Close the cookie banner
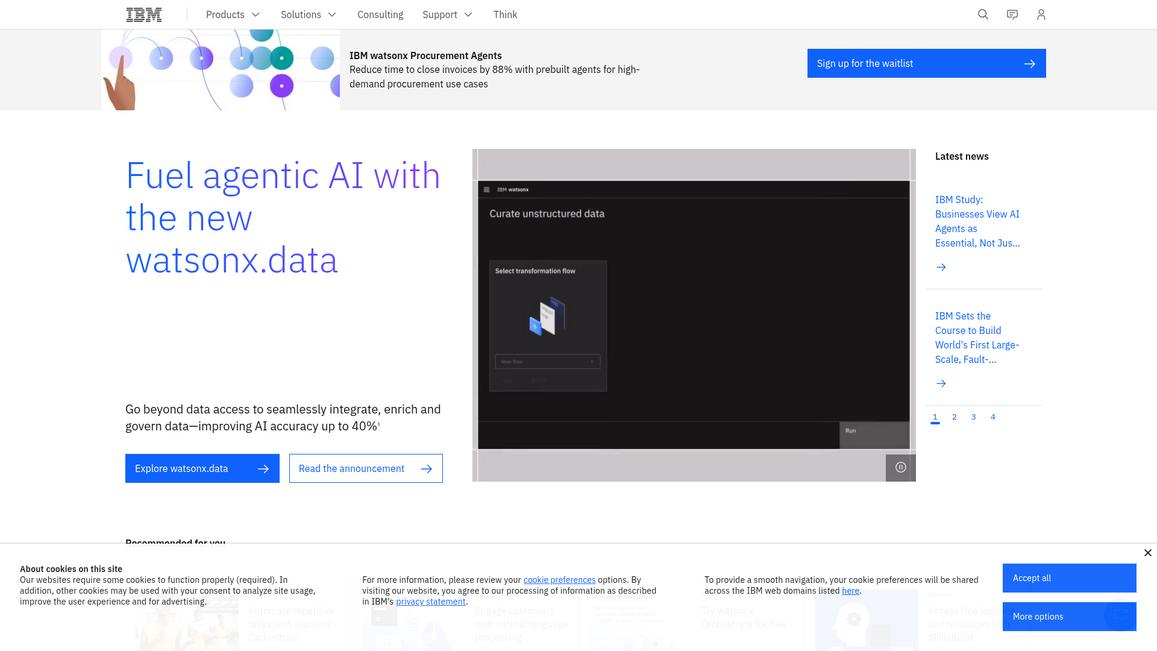Screen dimensions: 1157x651 (1147, 553)
